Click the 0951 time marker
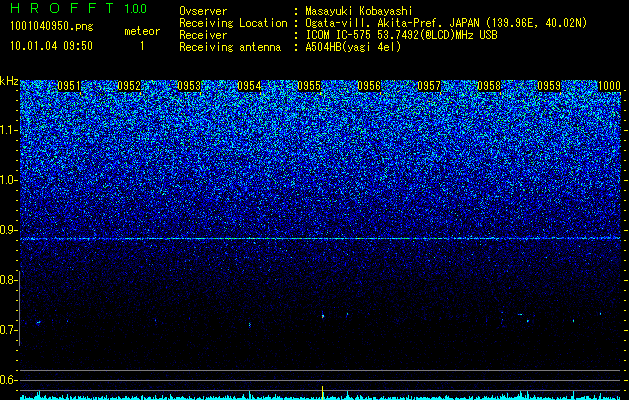Image resolution: width=629 pixels, height=400 pixels. tap(69, 86)
